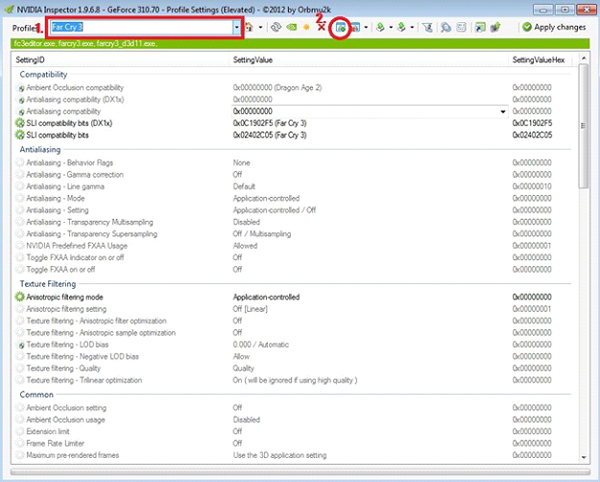
Task: Select the Antialiasing - Gamma correction row
Action: pyautogui.click(x=295, y=174)
